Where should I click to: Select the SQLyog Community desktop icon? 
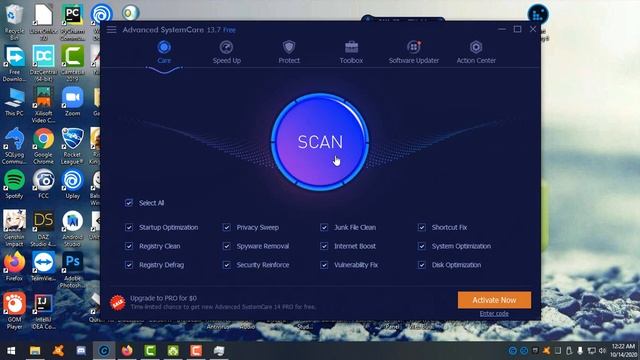[14, 146]
